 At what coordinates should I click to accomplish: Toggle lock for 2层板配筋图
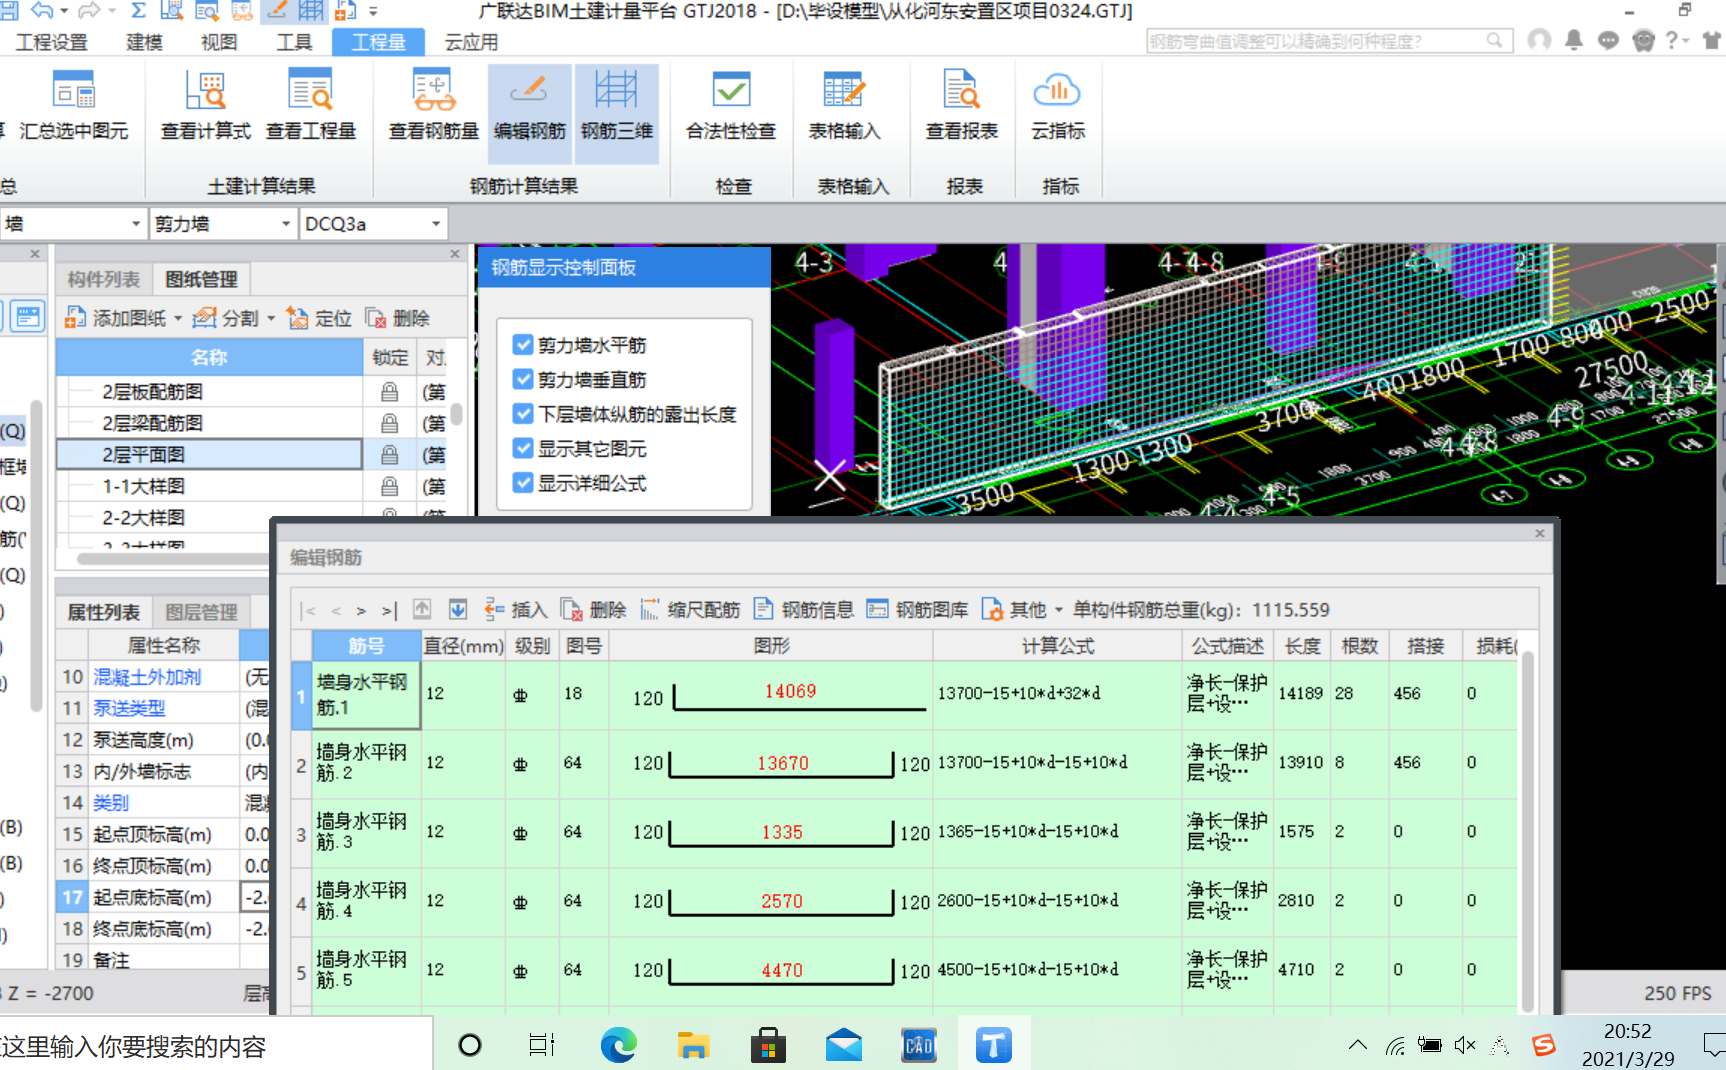[x=390, y=391]
